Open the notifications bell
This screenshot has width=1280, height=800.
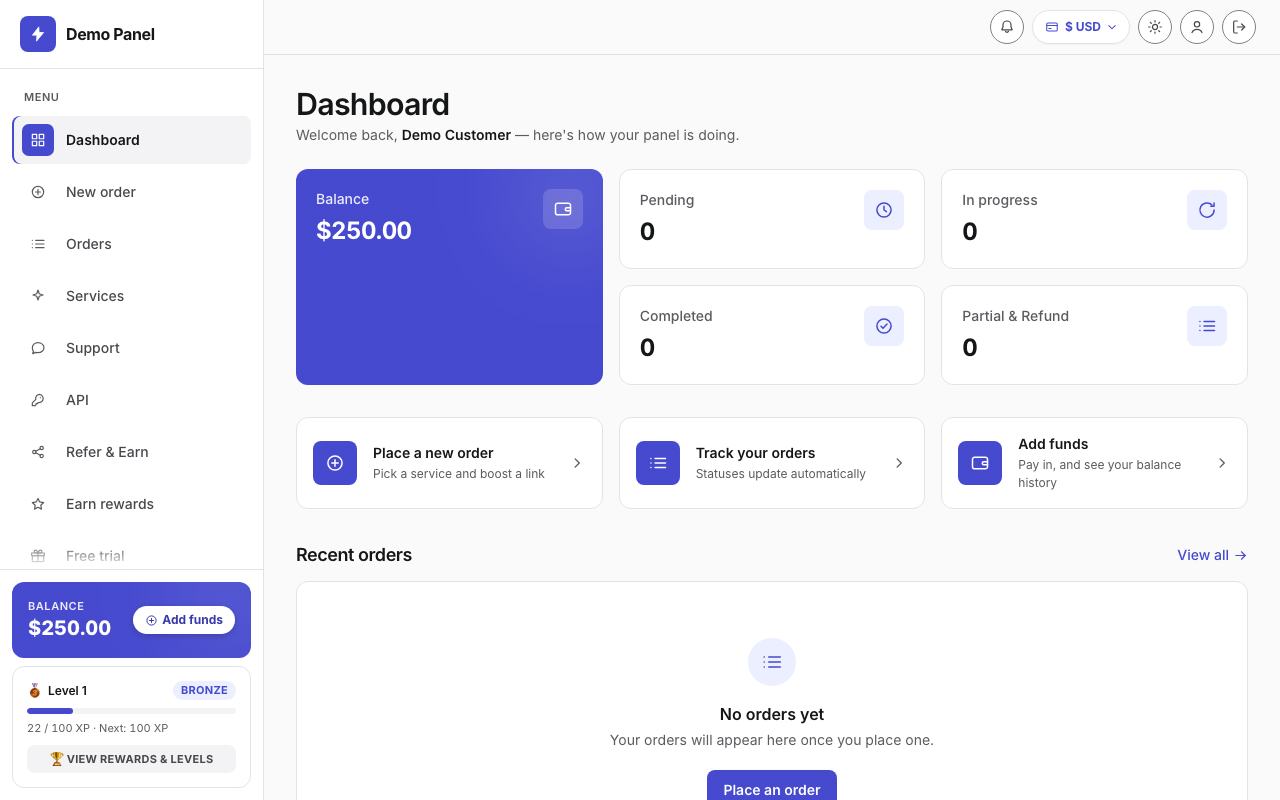coord(1007,27)
